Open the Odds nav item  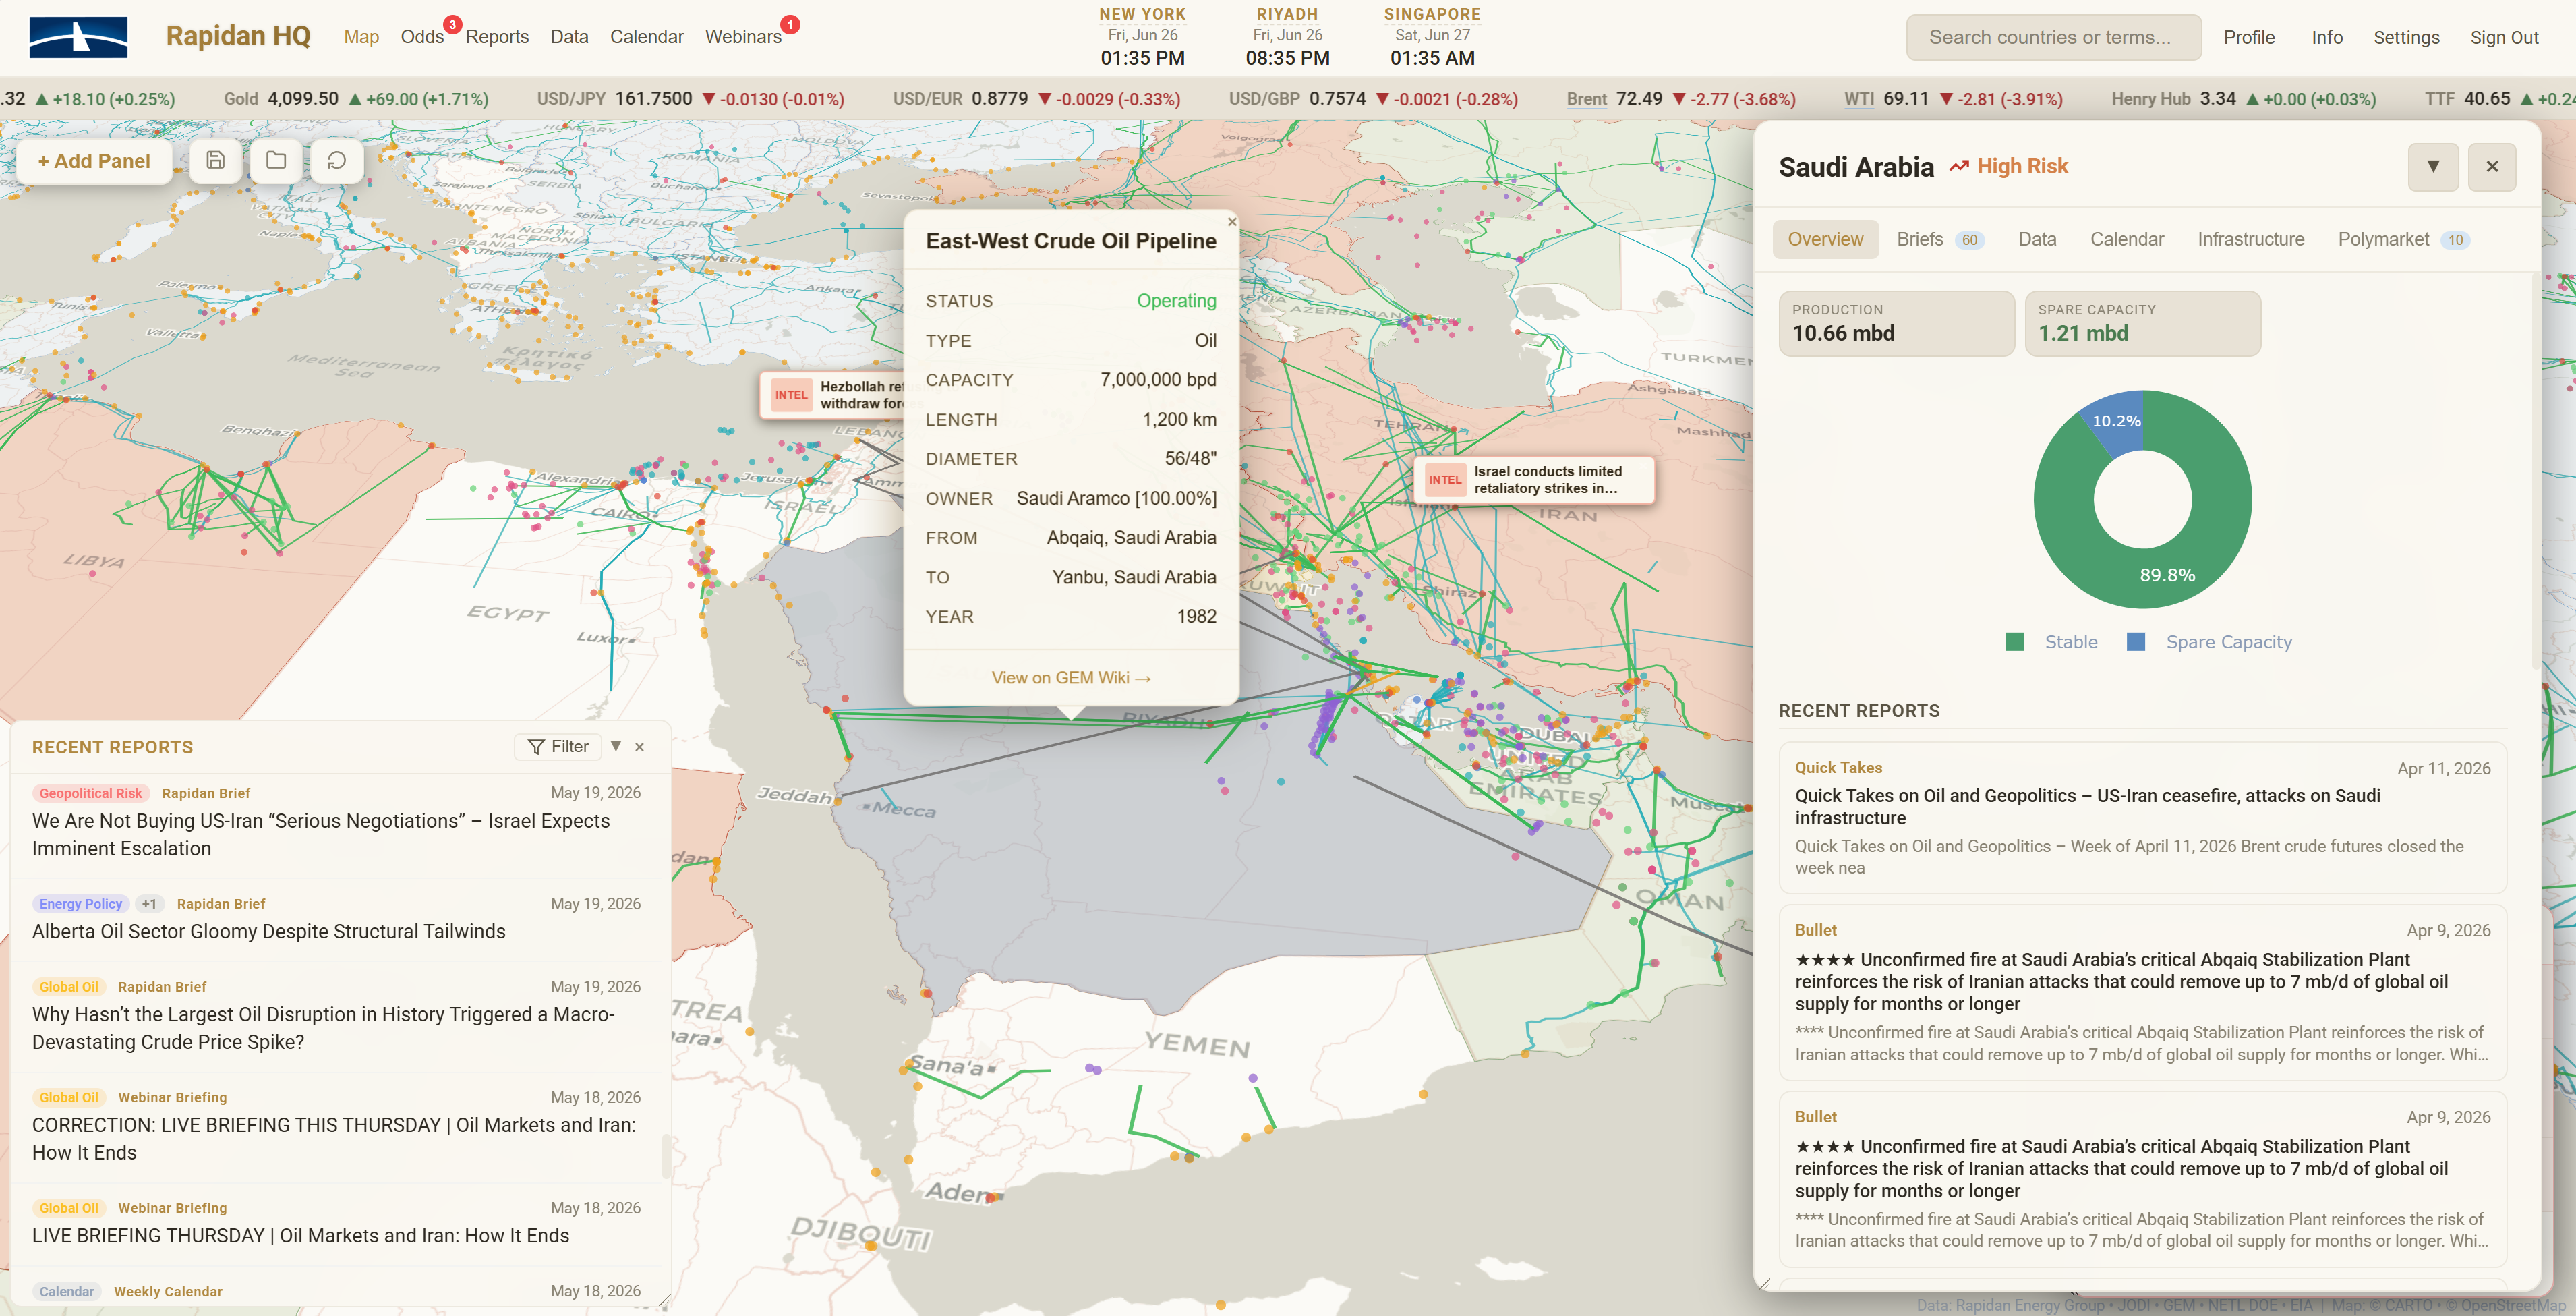(x=422, y=37)
